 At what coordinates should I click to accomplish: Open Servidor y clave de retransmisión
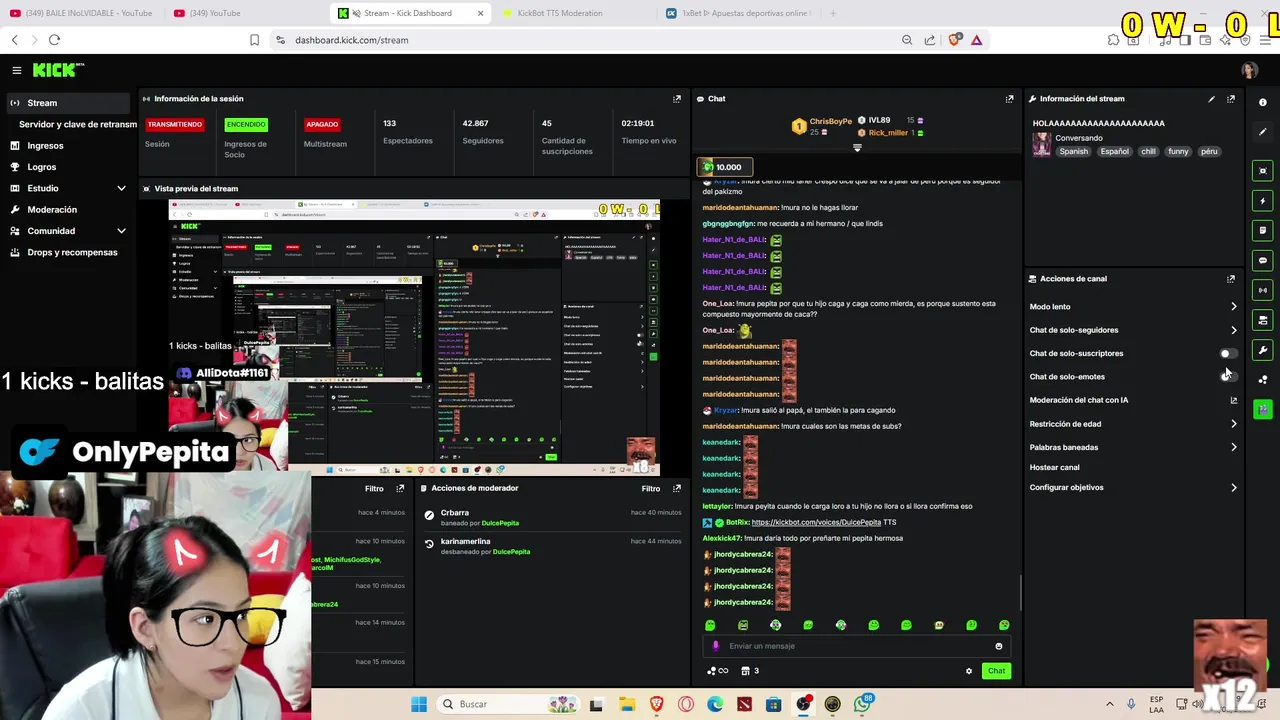(x=78, y=124)
